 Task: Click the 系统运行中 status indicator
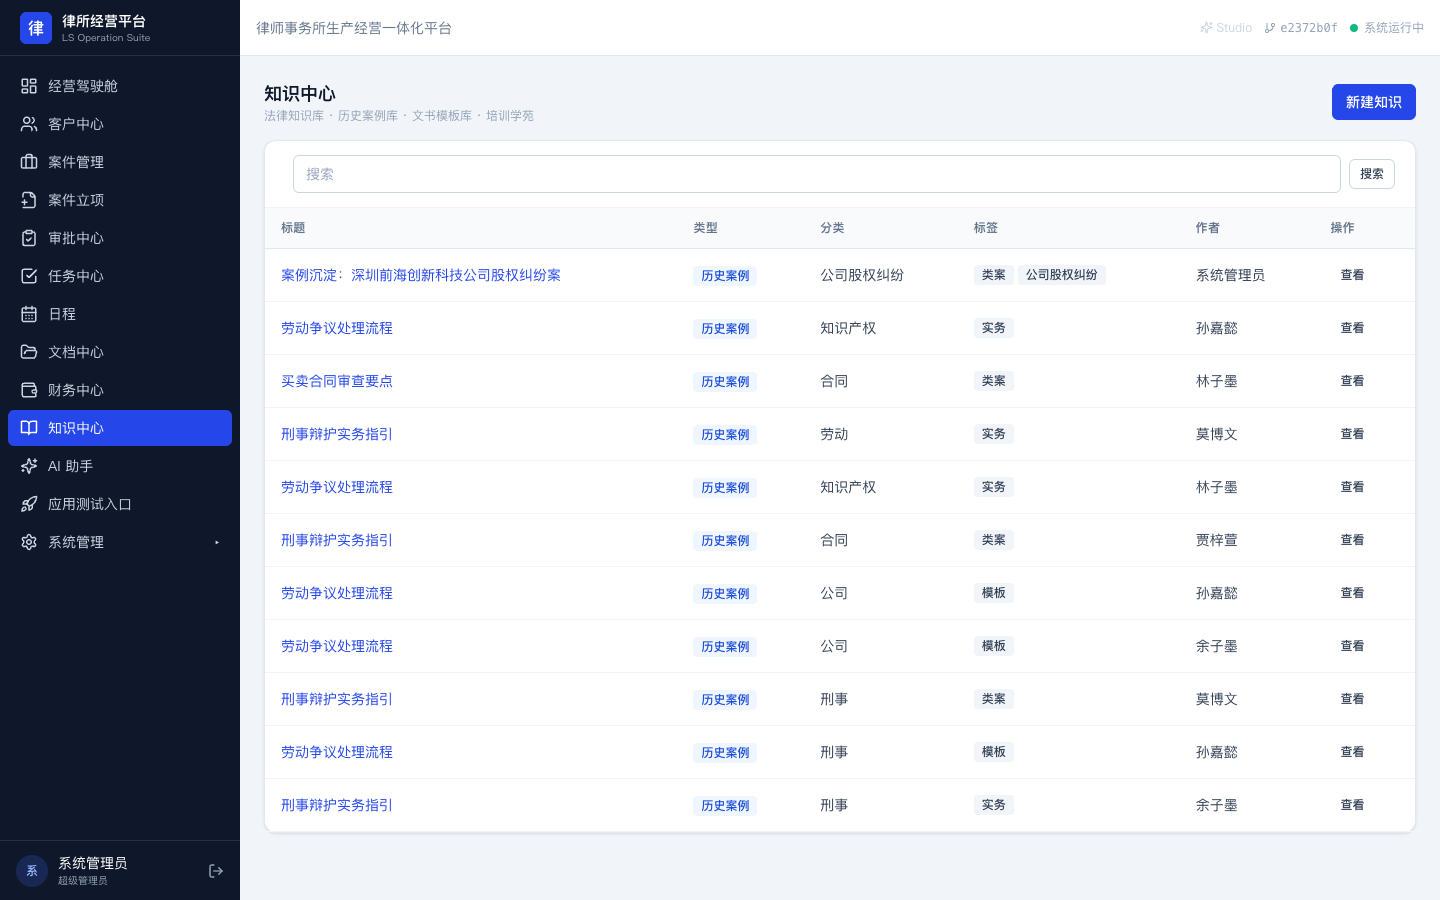tap(1387, 28)
